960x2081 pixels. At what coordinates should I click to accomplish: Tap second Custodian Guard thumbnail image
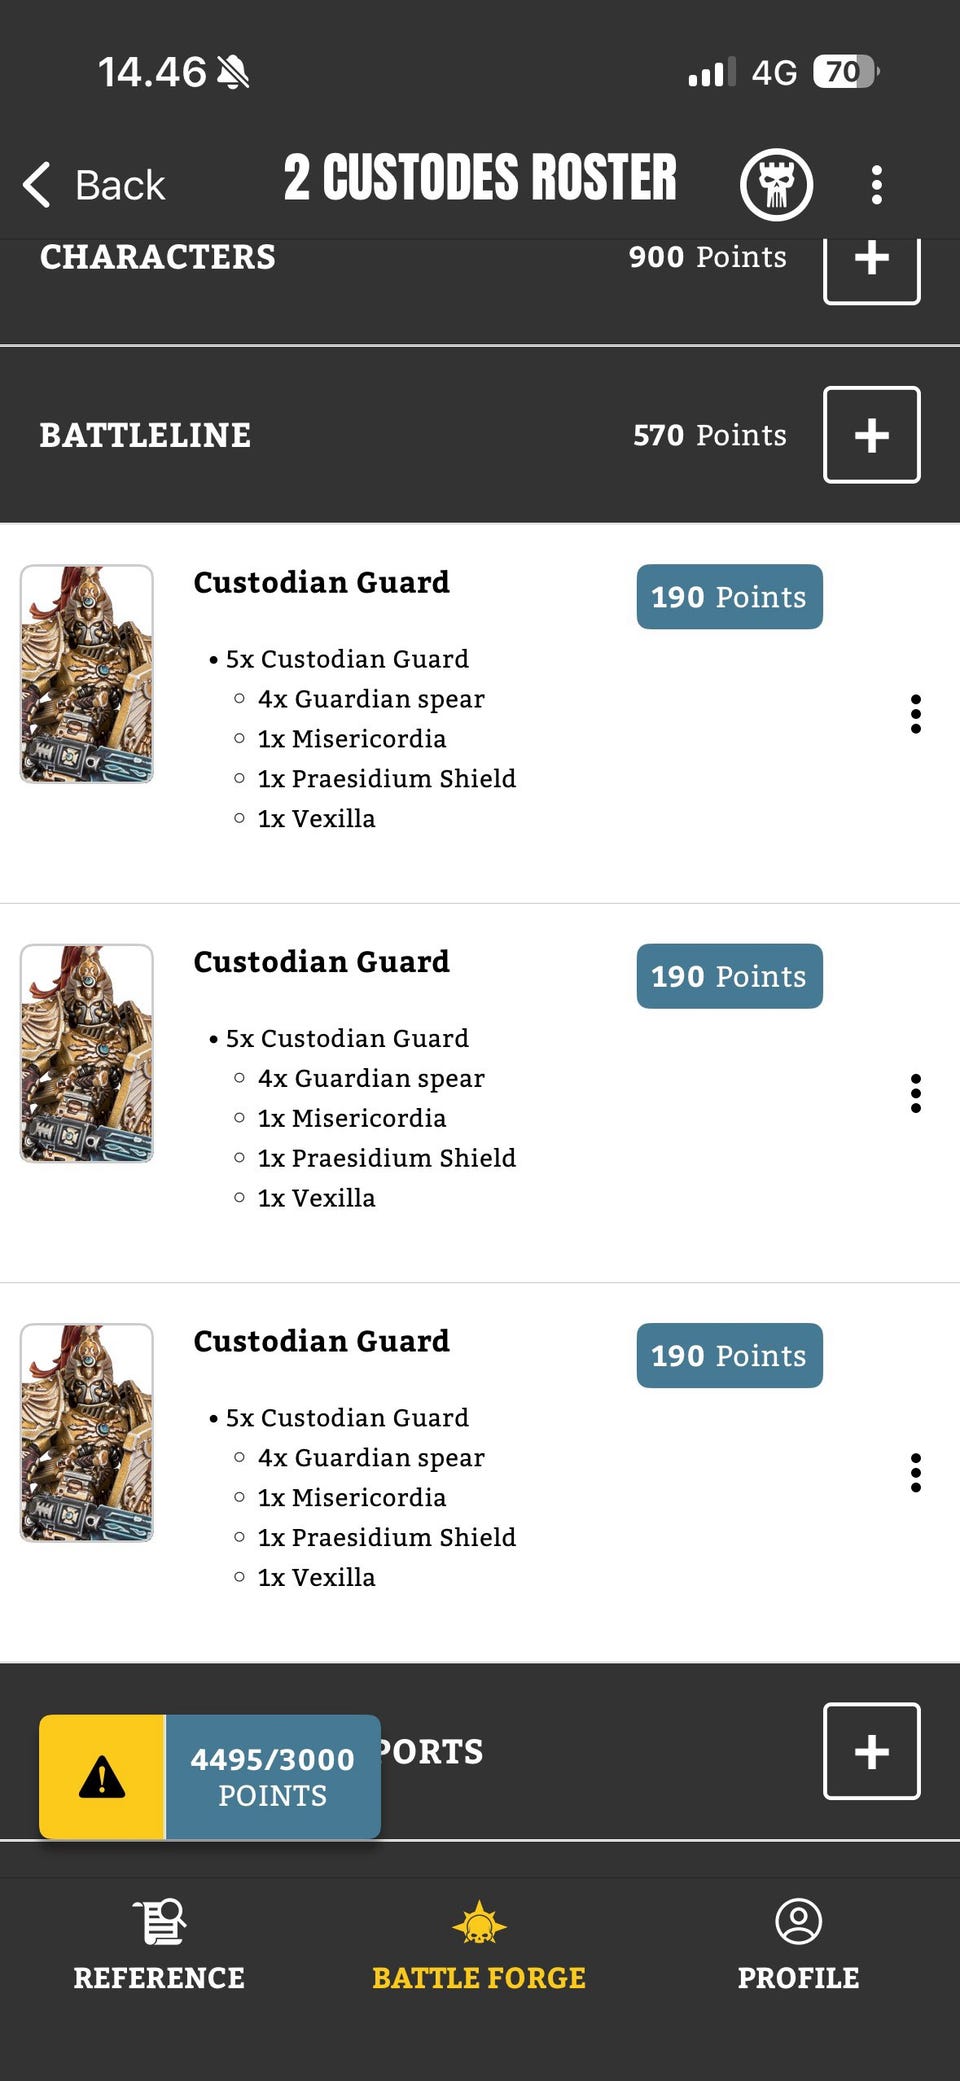click(87, 1053)
